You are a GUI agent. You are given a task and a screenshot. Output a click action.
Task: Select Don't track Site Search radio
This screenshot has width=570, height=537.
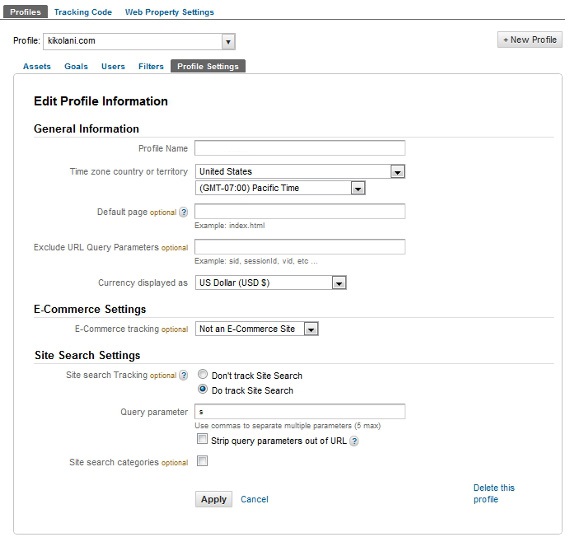[x=202, y=374]
